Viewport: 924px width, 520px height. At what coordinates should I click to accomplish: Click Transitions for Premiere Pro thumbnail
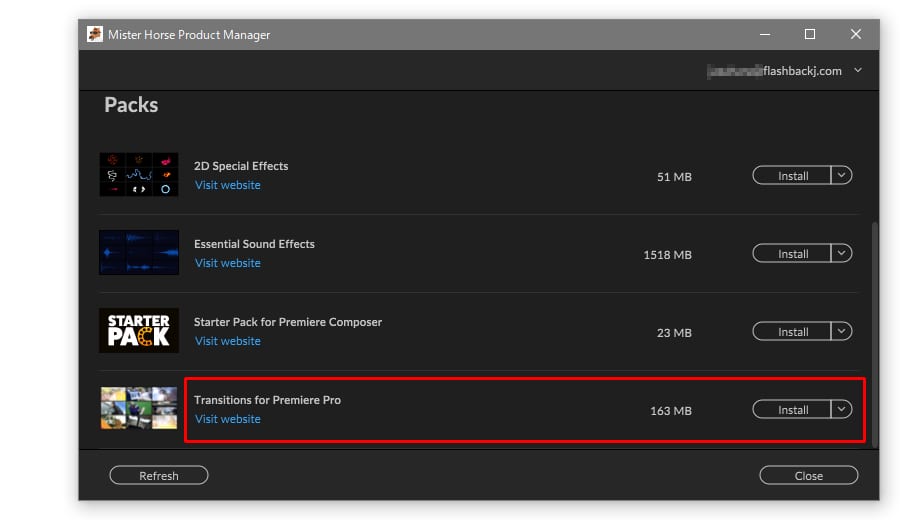point(139,408)
